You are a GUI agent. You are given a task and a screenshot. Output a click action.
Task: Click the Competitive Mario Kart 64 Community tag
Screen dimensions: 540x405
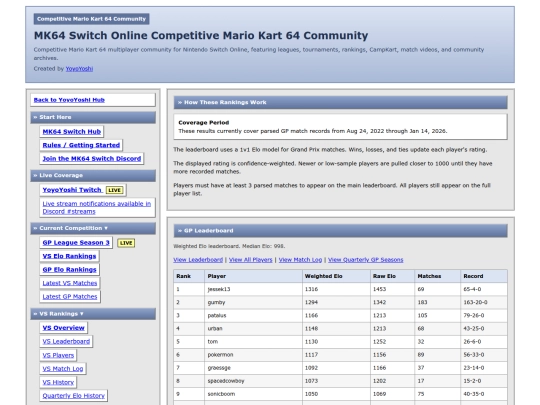coord(91,19)
